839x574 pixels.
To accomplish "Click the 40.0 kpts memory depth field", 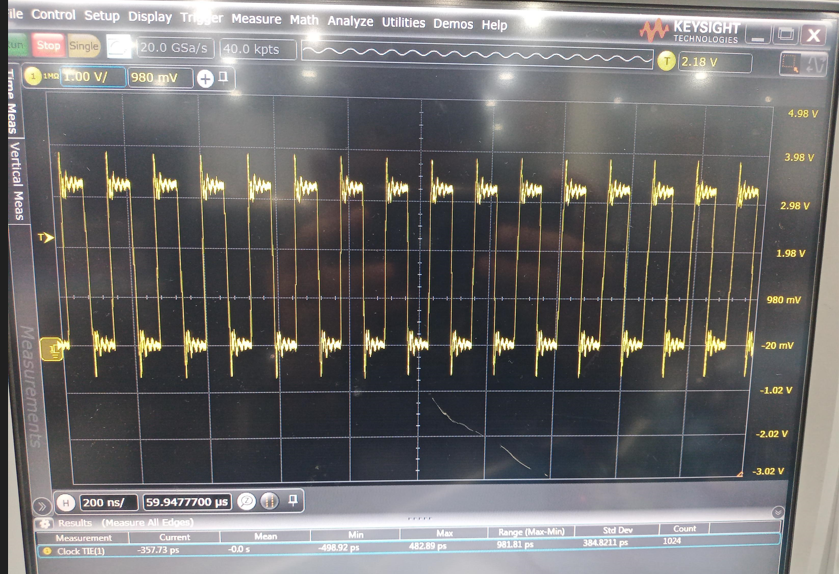I will point(258,49).
